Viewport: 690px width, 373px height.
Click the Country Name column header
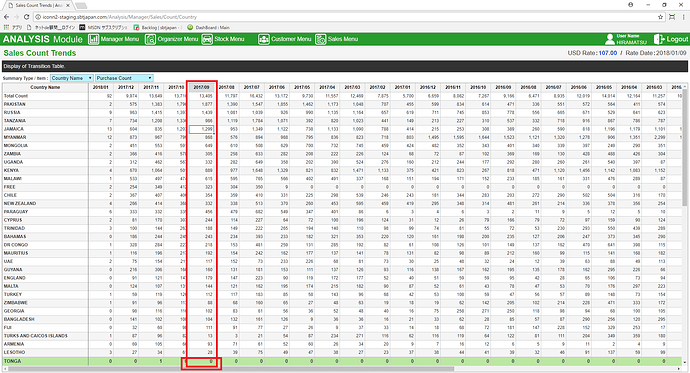pos(45,87)
